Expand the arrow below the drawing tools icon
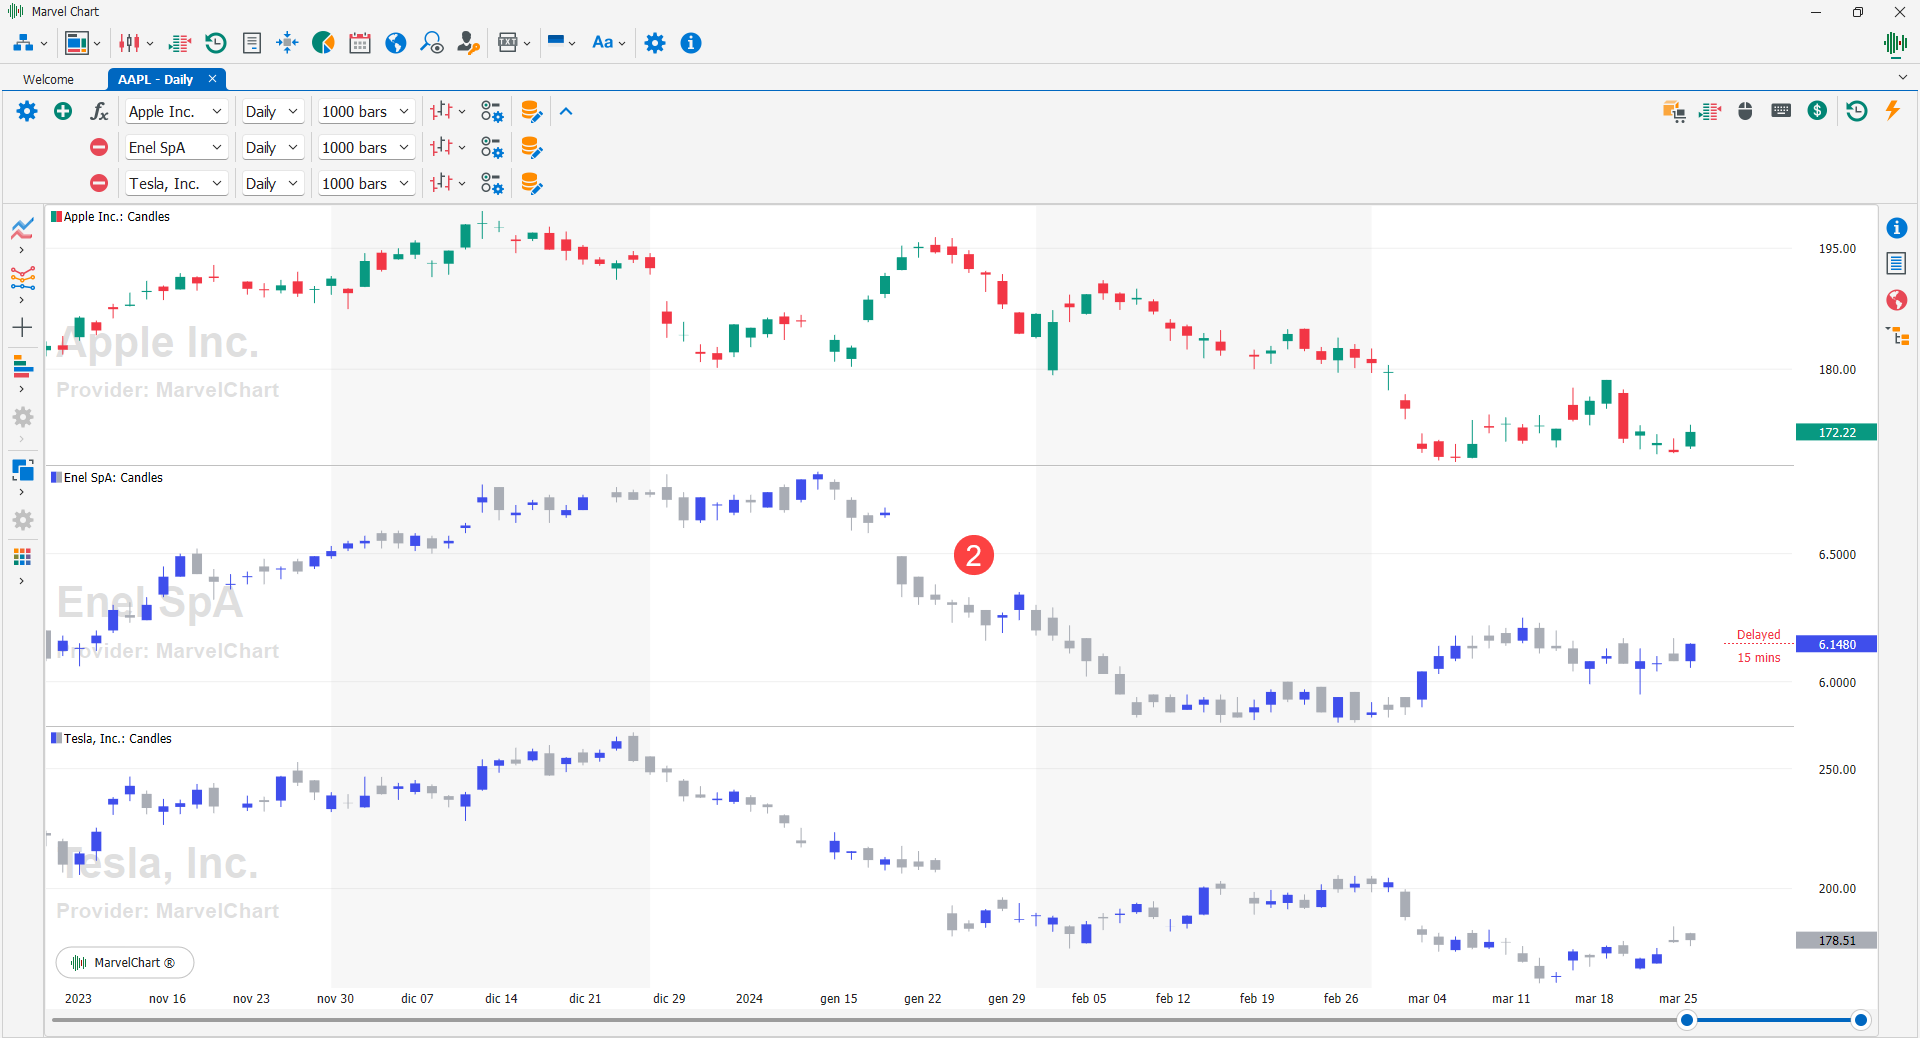 coord(22,300)
